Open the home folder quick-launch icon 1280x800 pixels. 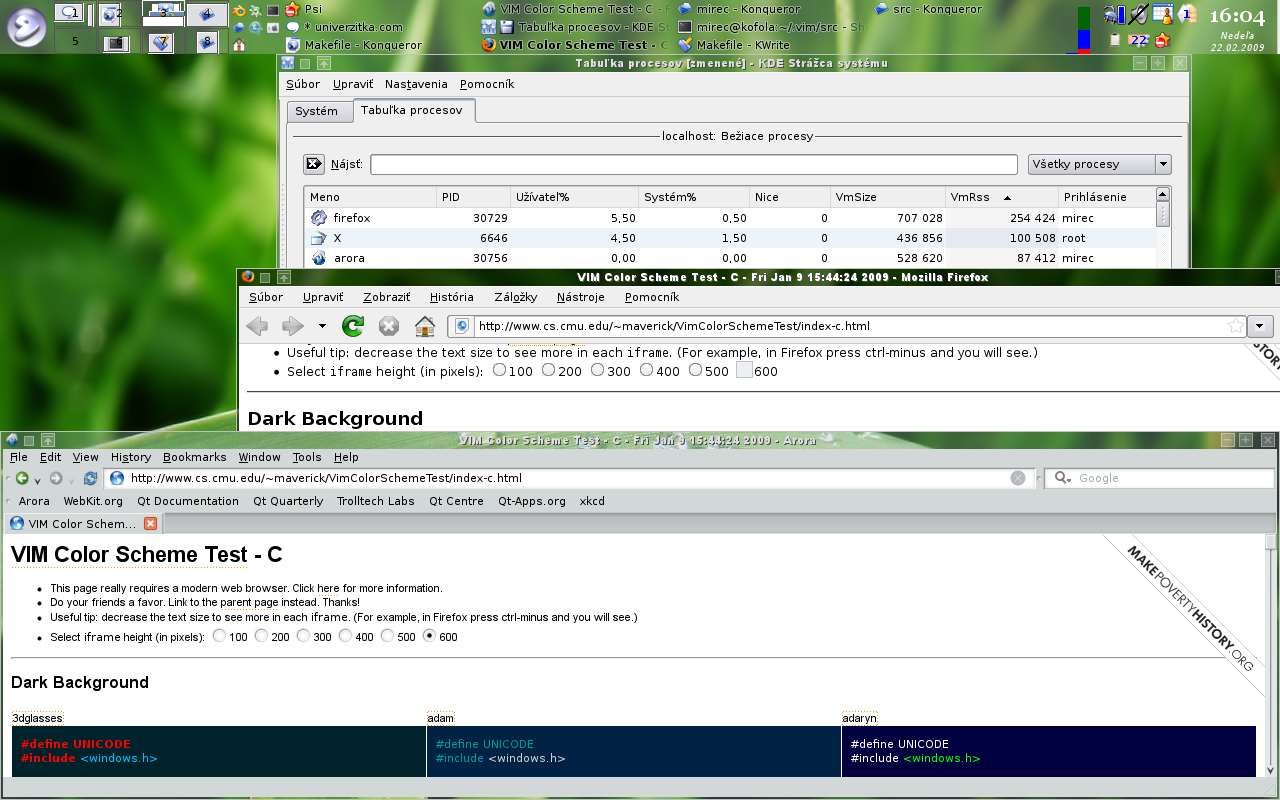[x=239, y=44]
